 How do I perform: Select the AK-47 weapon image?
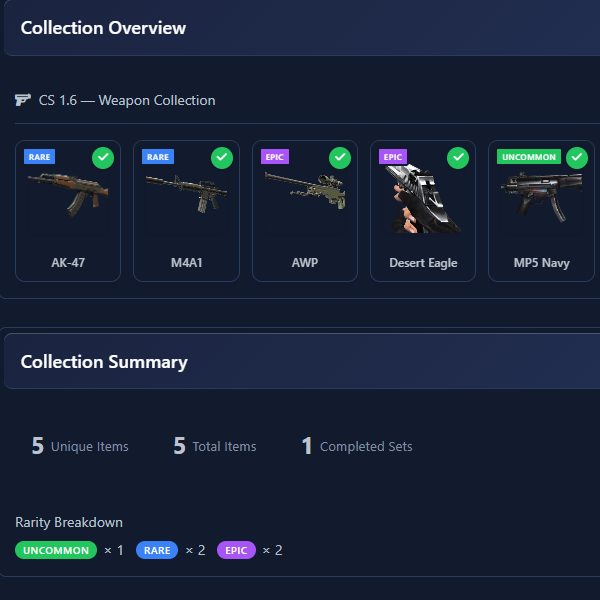click(68, 195)
